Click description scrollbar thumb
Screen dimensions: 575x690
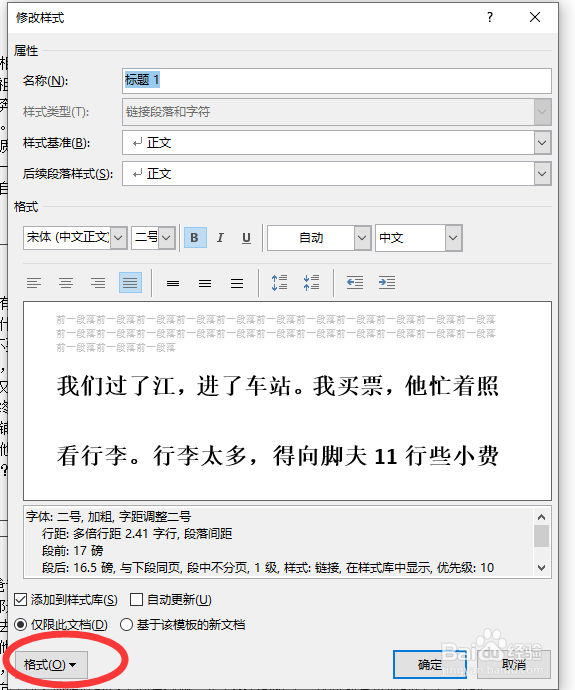tap(542, 536)
